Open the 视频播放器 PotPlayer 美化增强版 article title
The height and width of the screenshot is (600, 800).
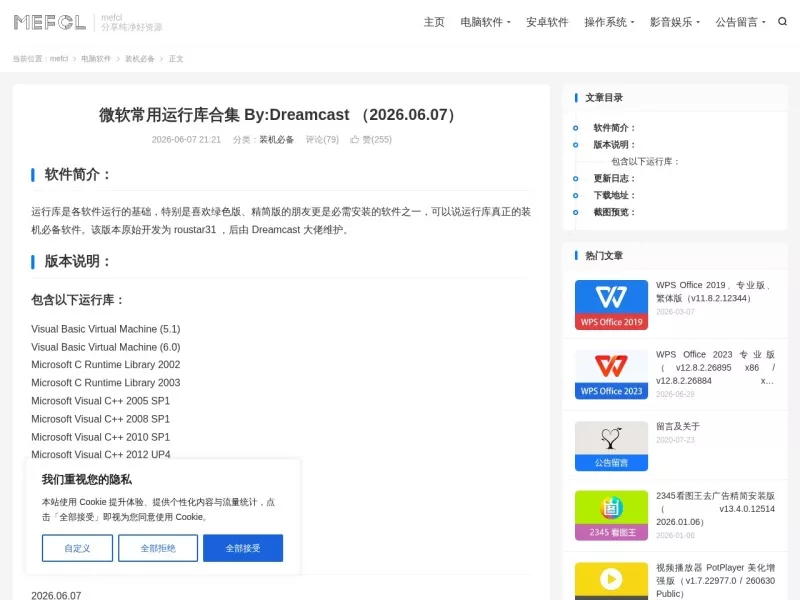click(715, 581)
